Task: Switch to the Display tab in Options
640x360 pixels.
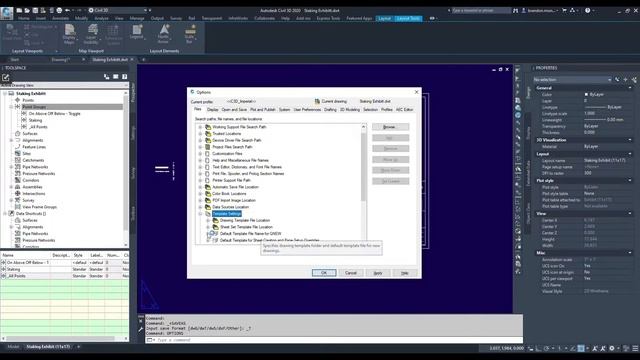Action: pyautogui.click(x=212, y=110)
